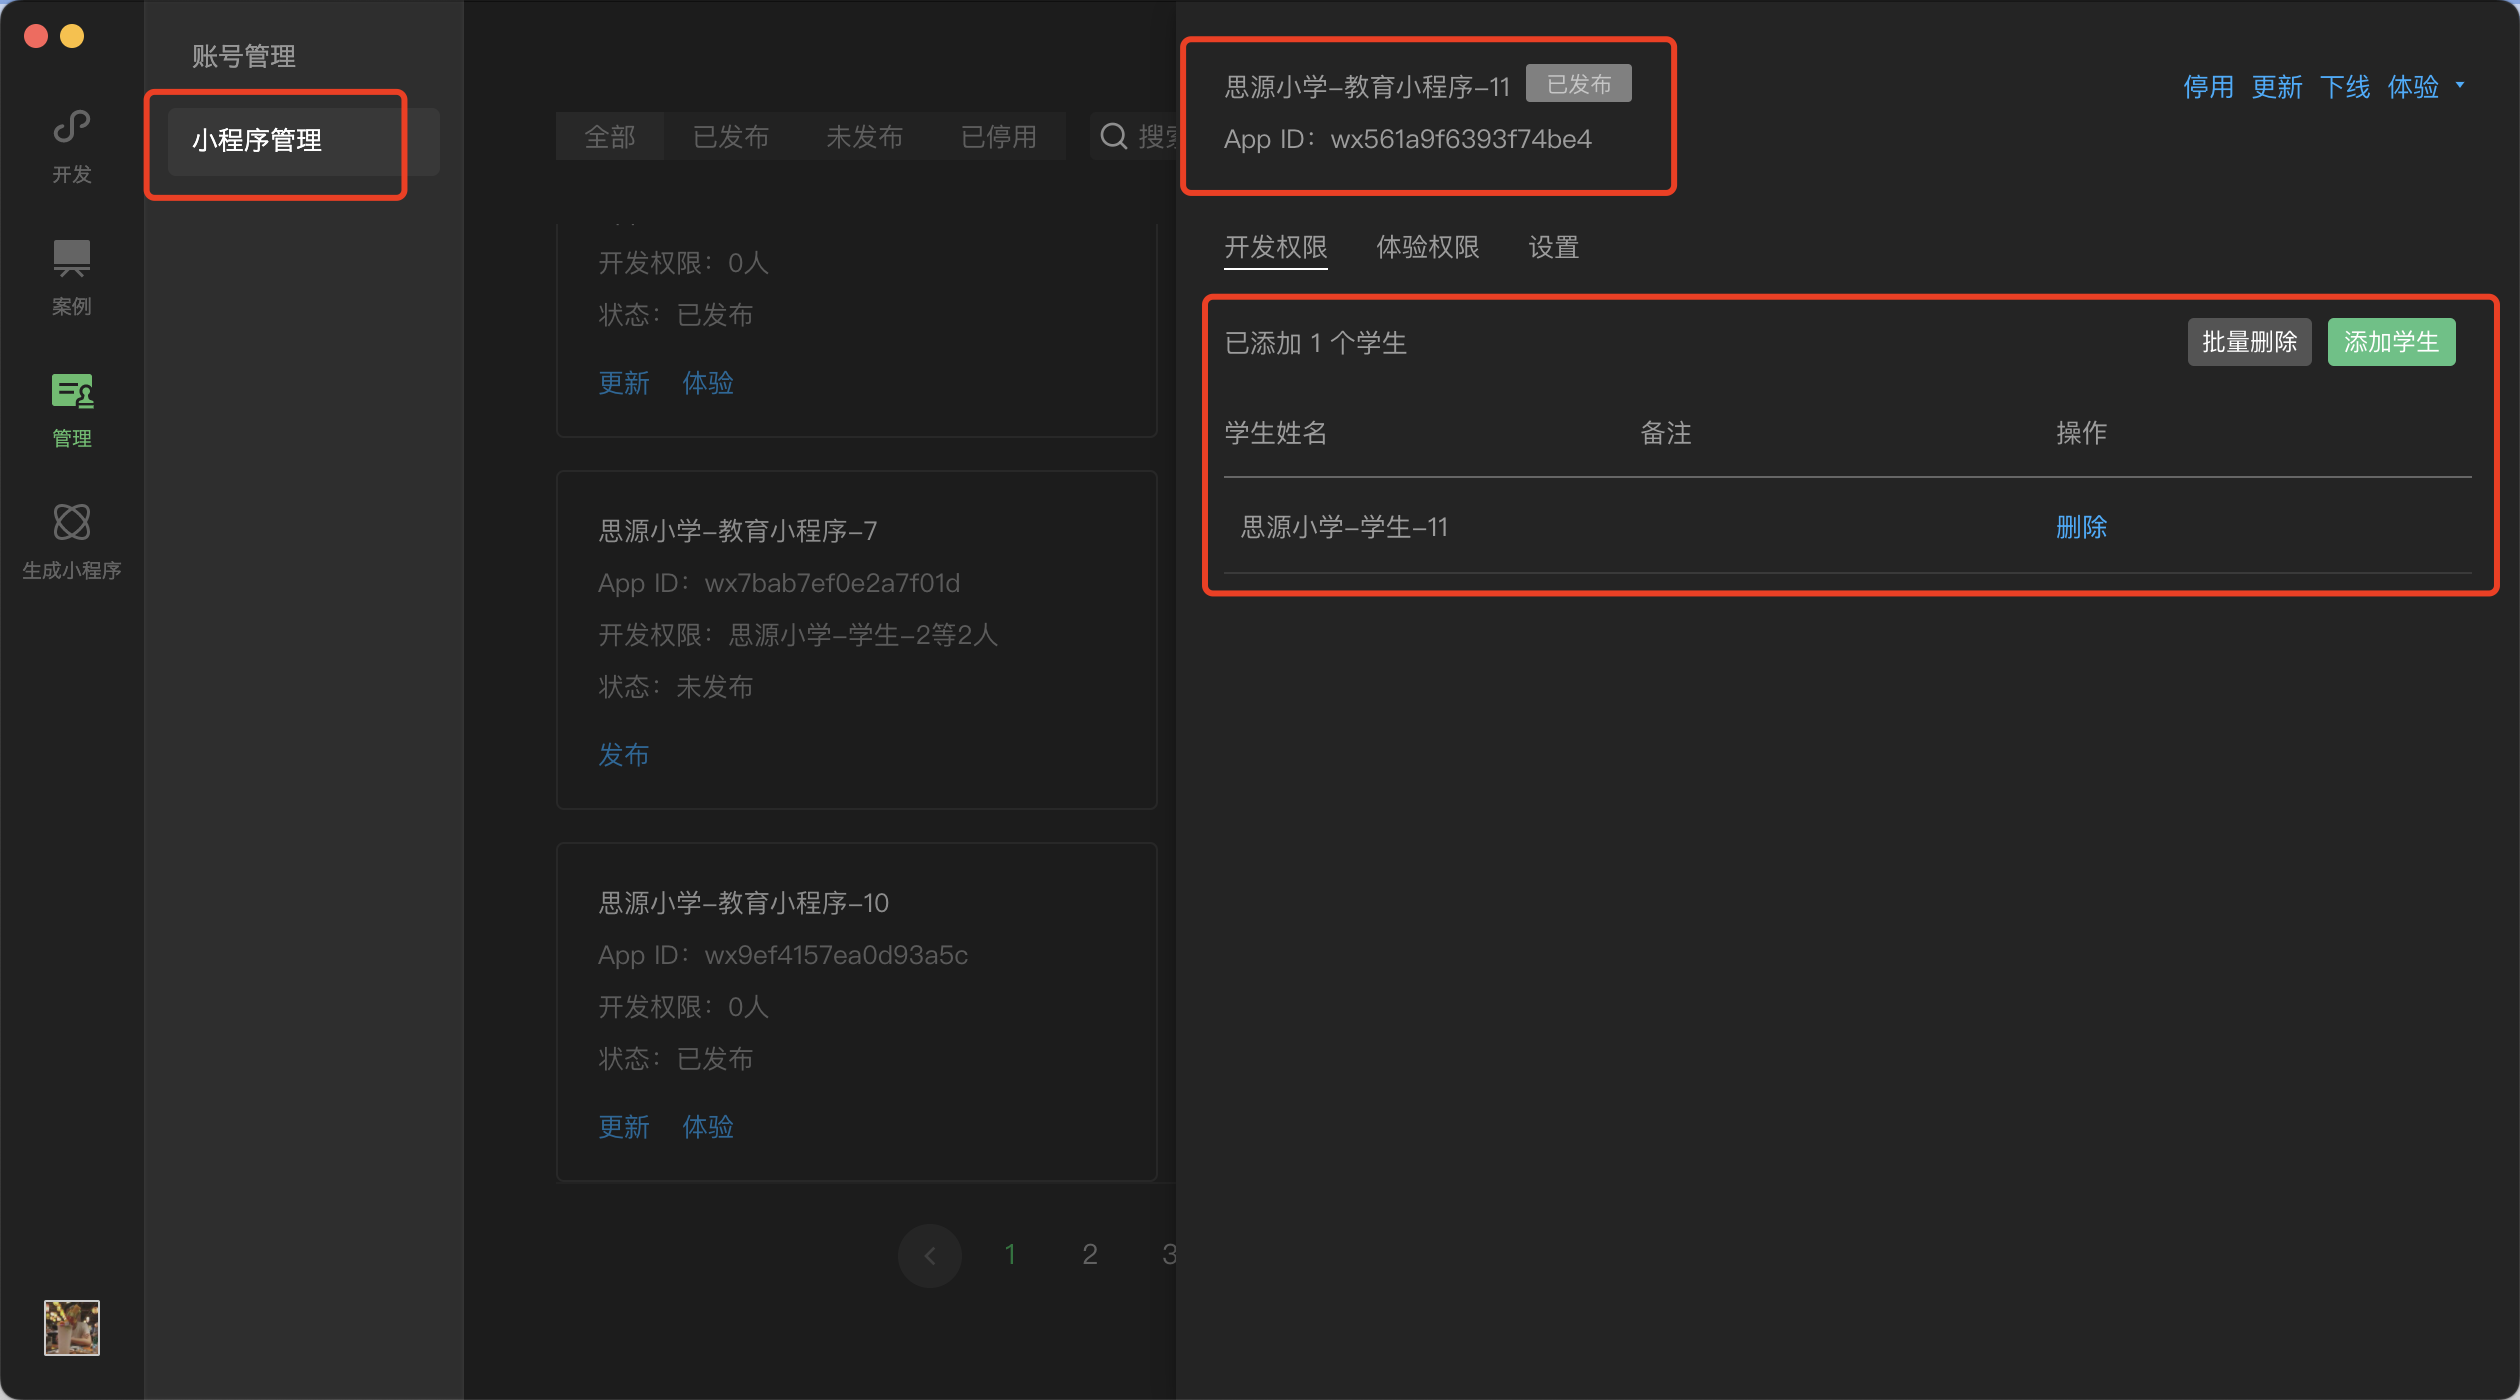The height and width of the screenshot is (1400, 2520).
Task: Click the 批量删除 button
Action: click(2248, 342)
